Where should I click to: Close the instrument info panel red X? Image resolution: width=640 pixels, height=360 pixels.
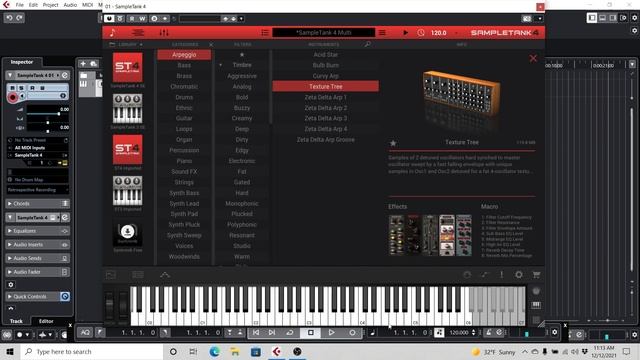click(533, 58)
